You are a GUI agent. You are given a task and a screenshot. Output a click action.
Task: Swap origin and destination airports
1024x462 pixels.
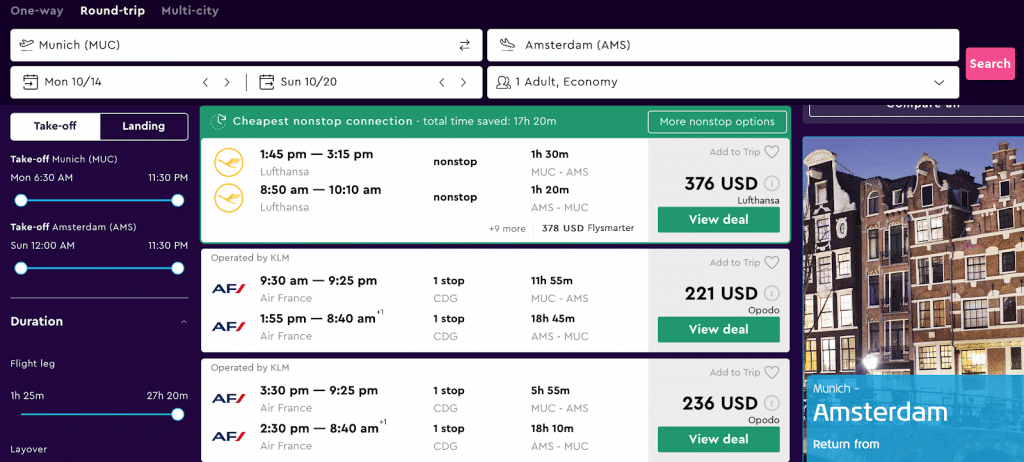[x=464, y=45]
